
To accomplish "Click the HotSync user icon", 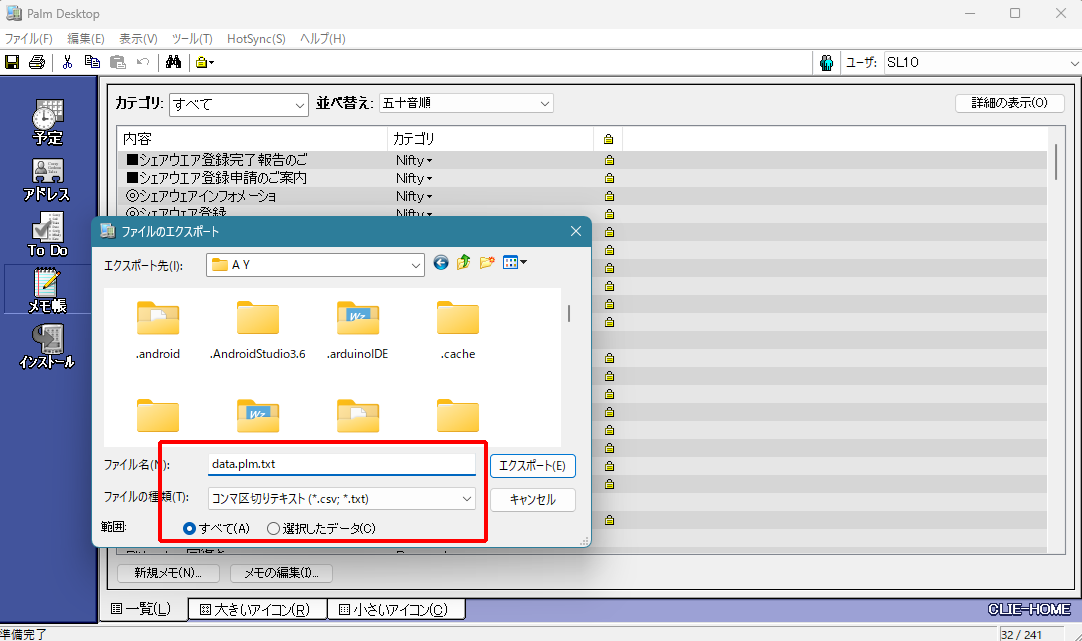I will pyautogui.click(x=826, y=63).
